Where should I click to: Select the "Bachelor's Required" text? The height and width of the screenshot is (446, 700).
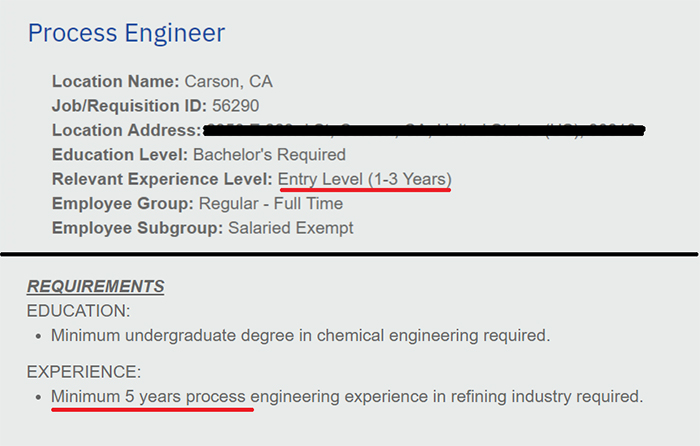(x=269, y=155)
